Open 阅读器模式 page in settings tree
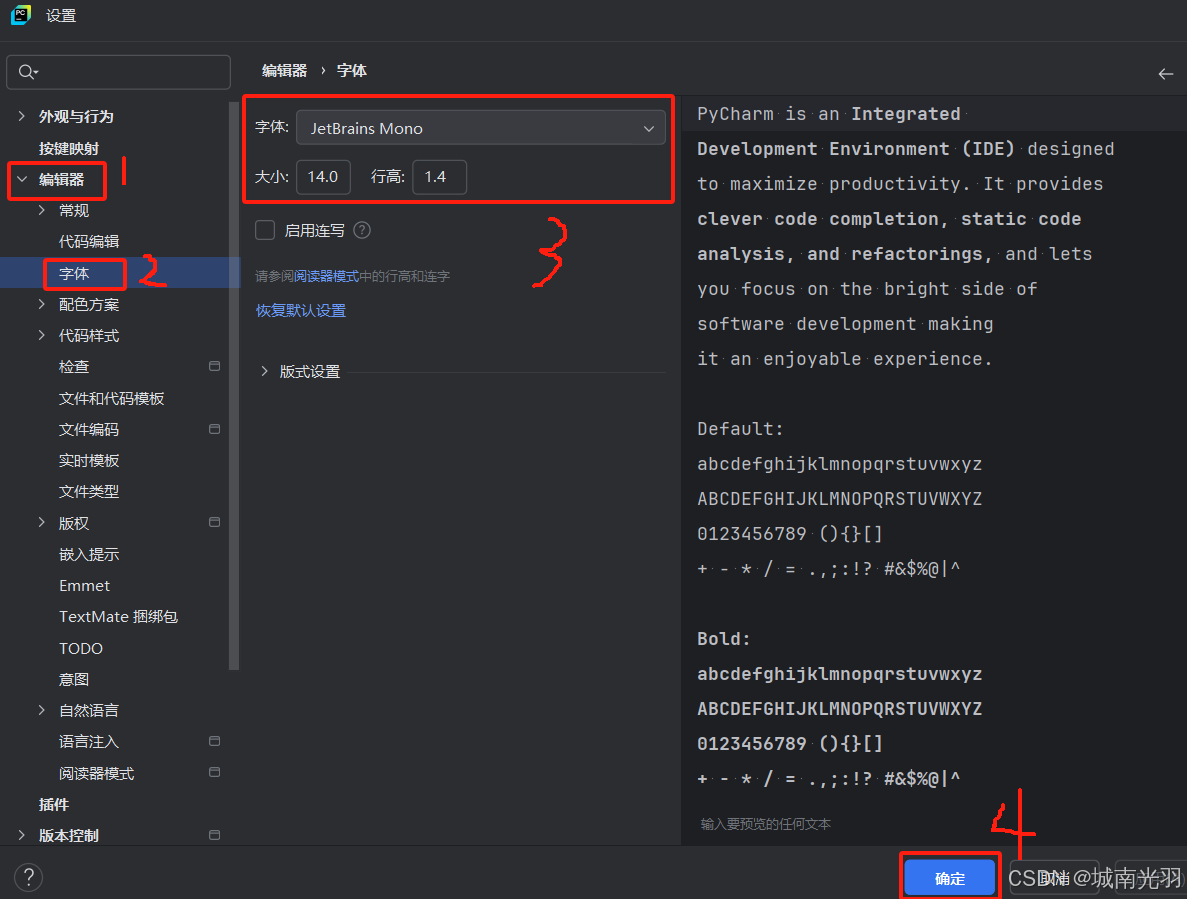The height and width of the screenshot is (899, 1187). click(x=97, y=773)
